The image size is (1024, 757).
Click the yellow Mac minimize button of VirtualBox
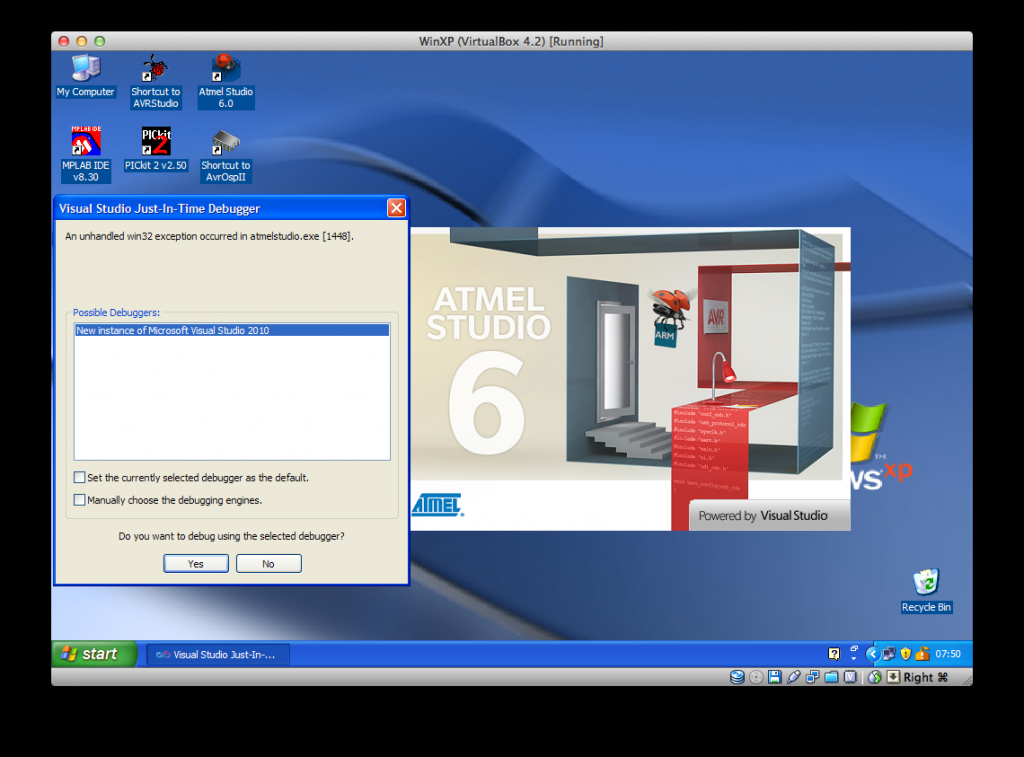coord(82,41)
